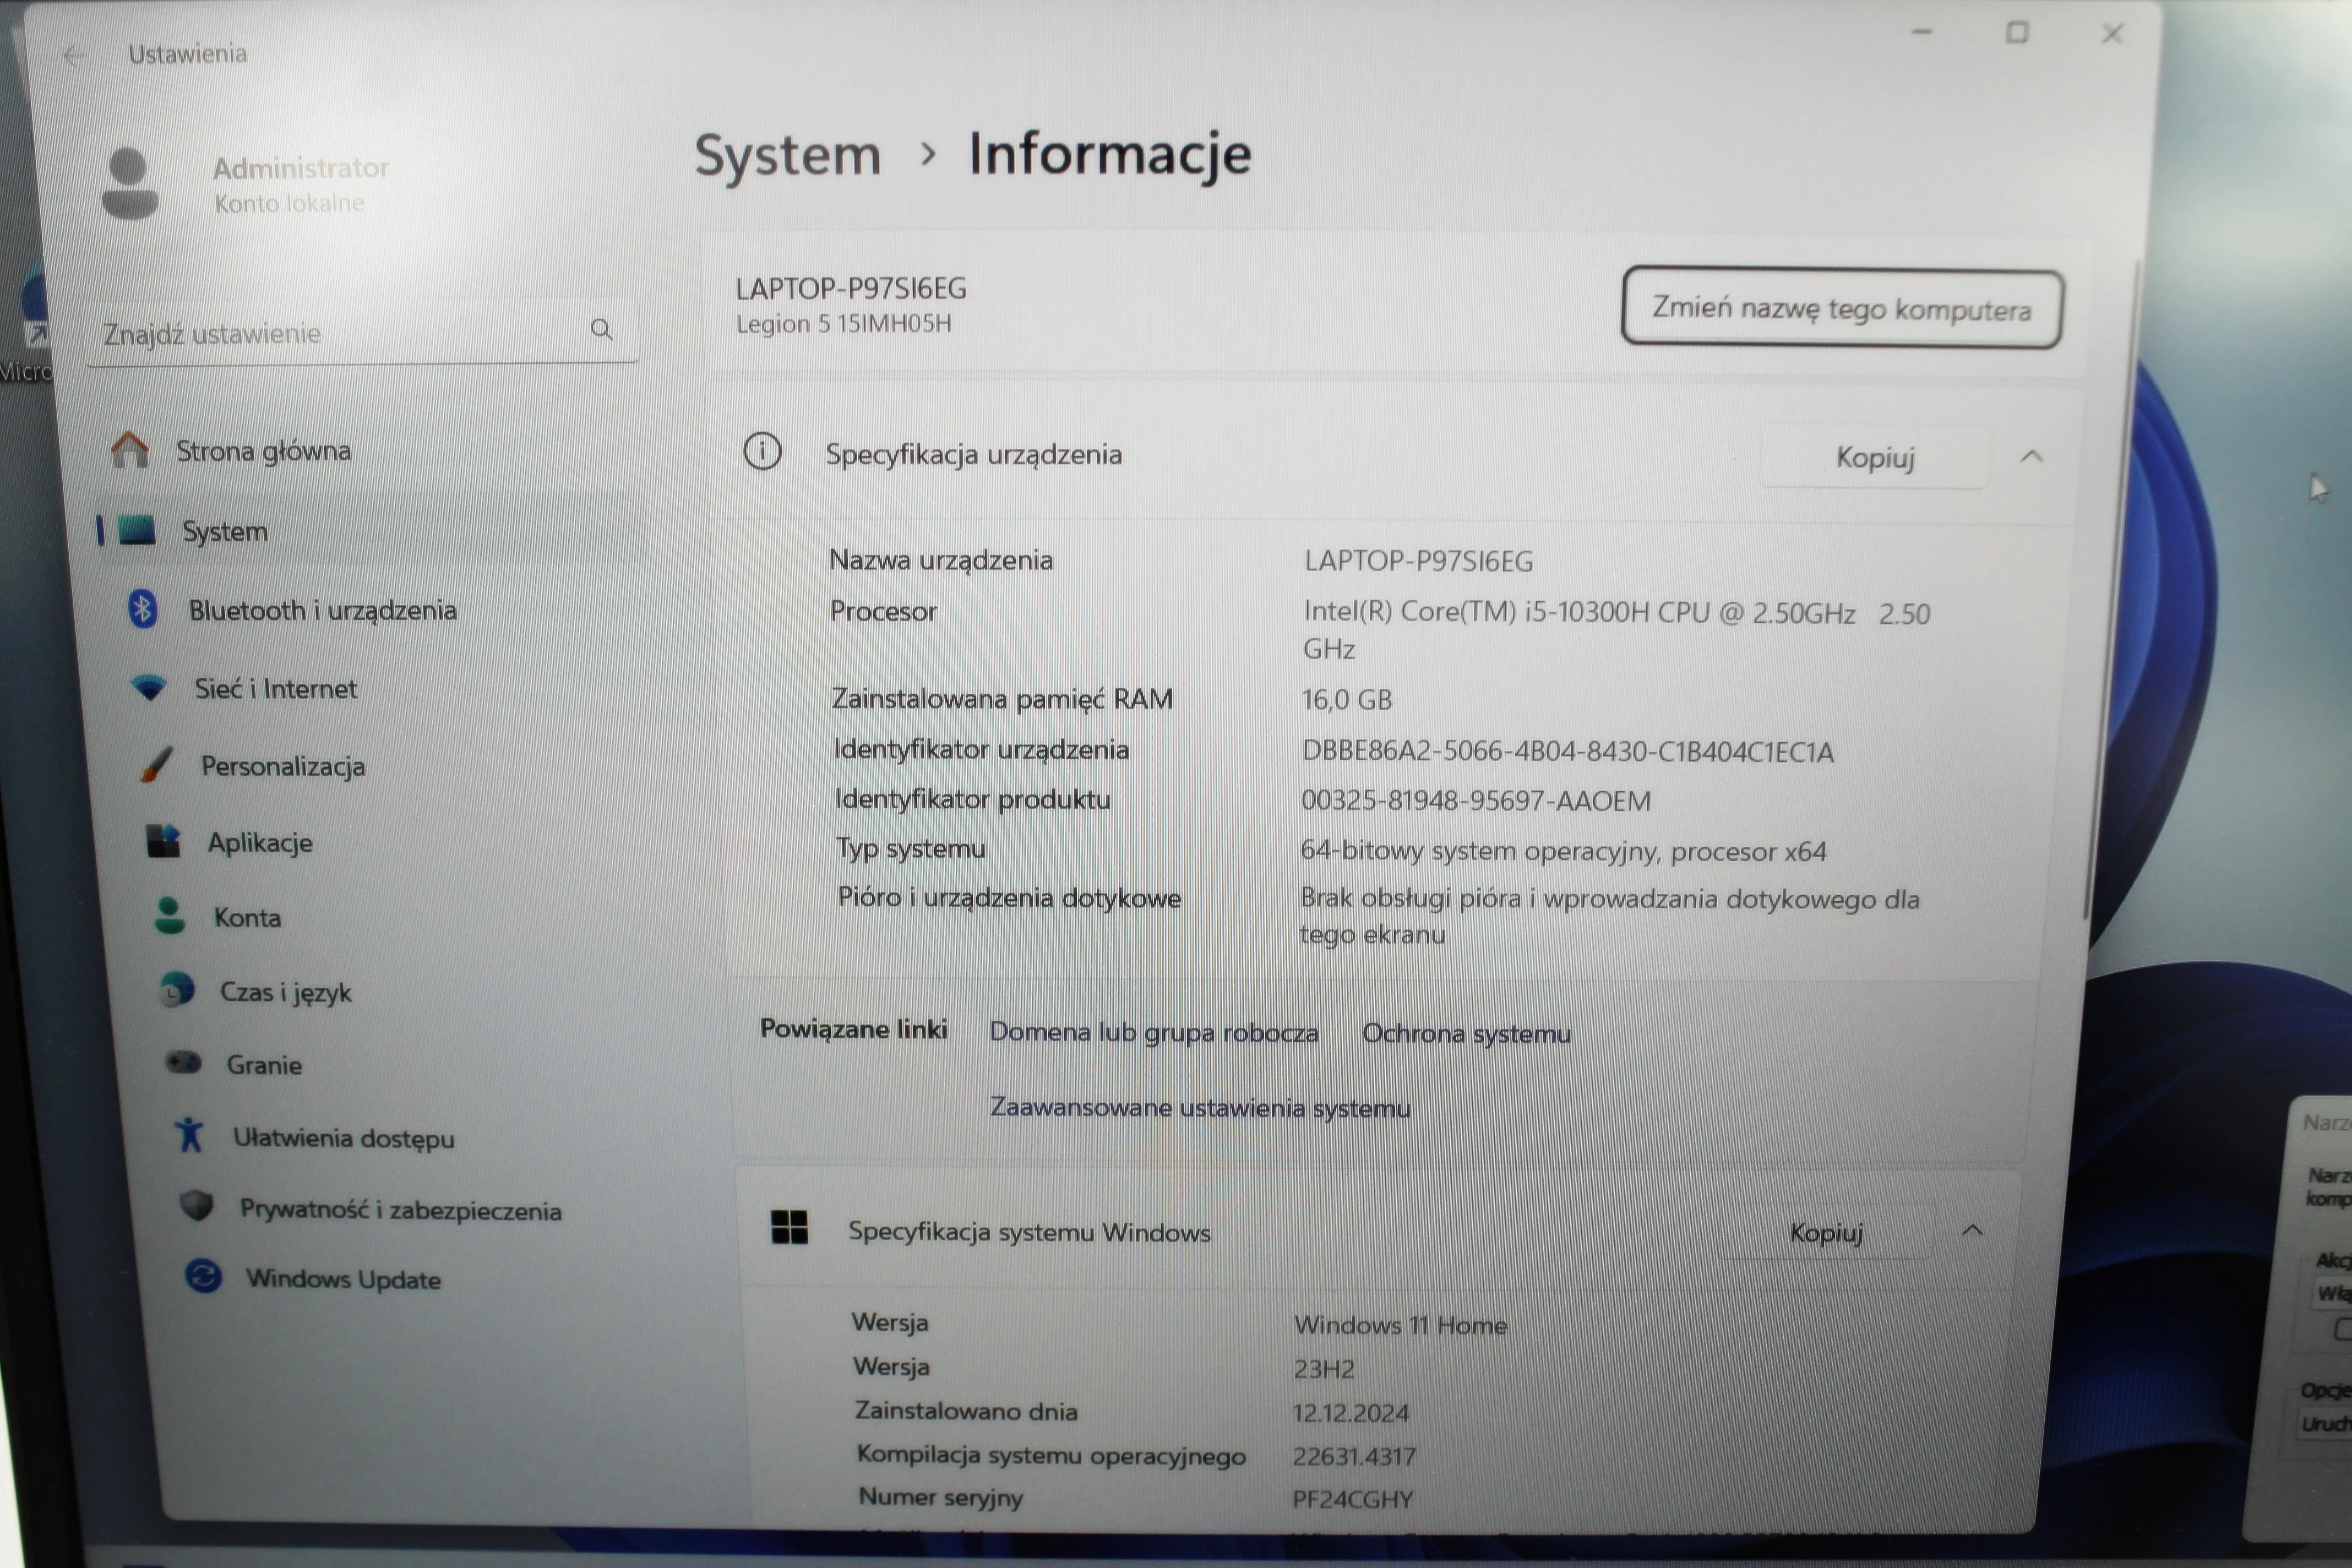Select installation date 12.12.2024

coord(1350,1413)
